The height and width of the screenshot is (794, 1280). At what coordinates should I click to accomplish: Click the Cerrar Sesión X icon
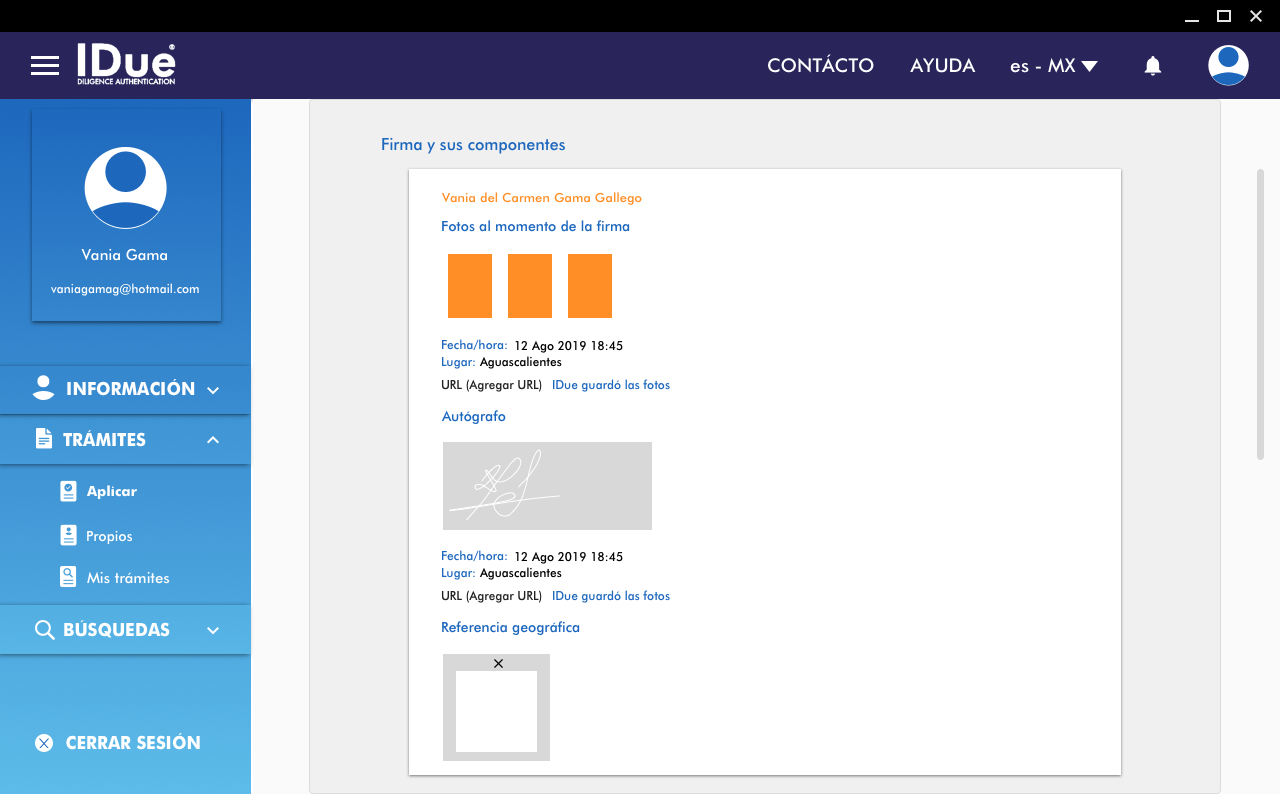[44, 743]
